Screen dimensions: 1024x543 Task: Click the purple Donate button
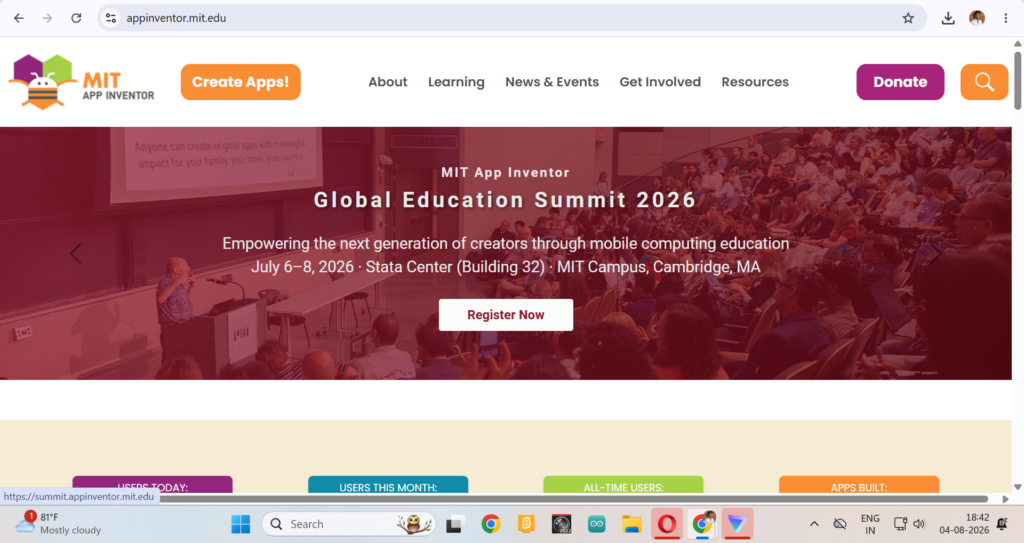pyautogui.click(x=900, y=82)
